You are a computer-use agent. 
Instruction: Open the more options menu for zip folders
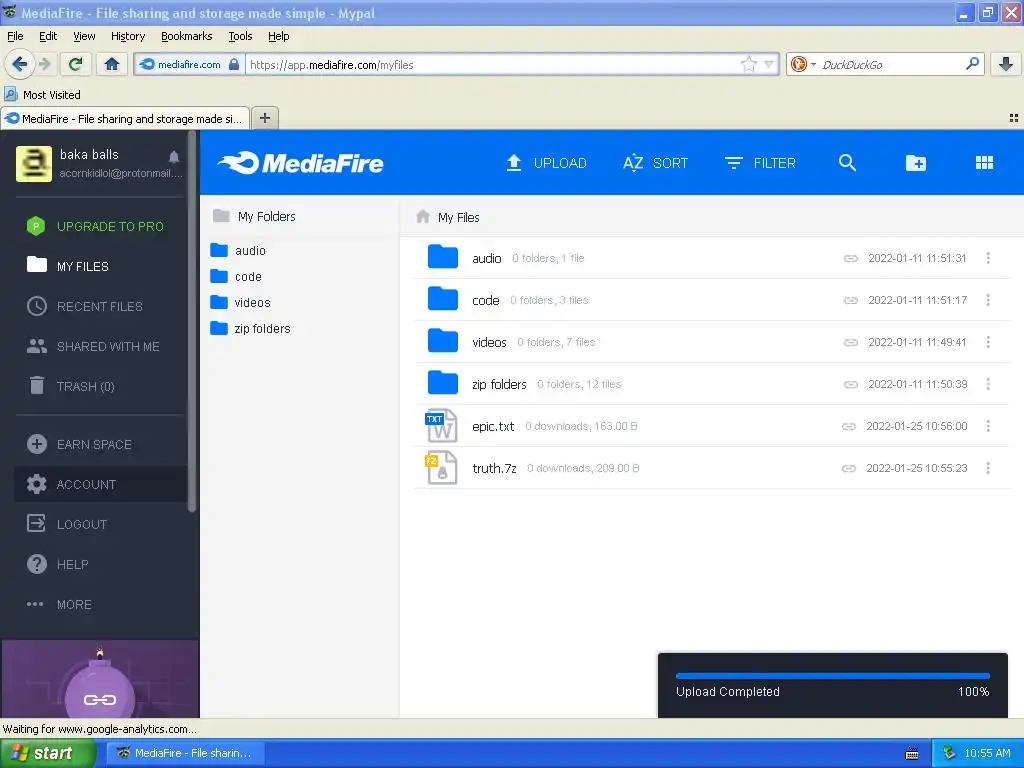(988, 385)
